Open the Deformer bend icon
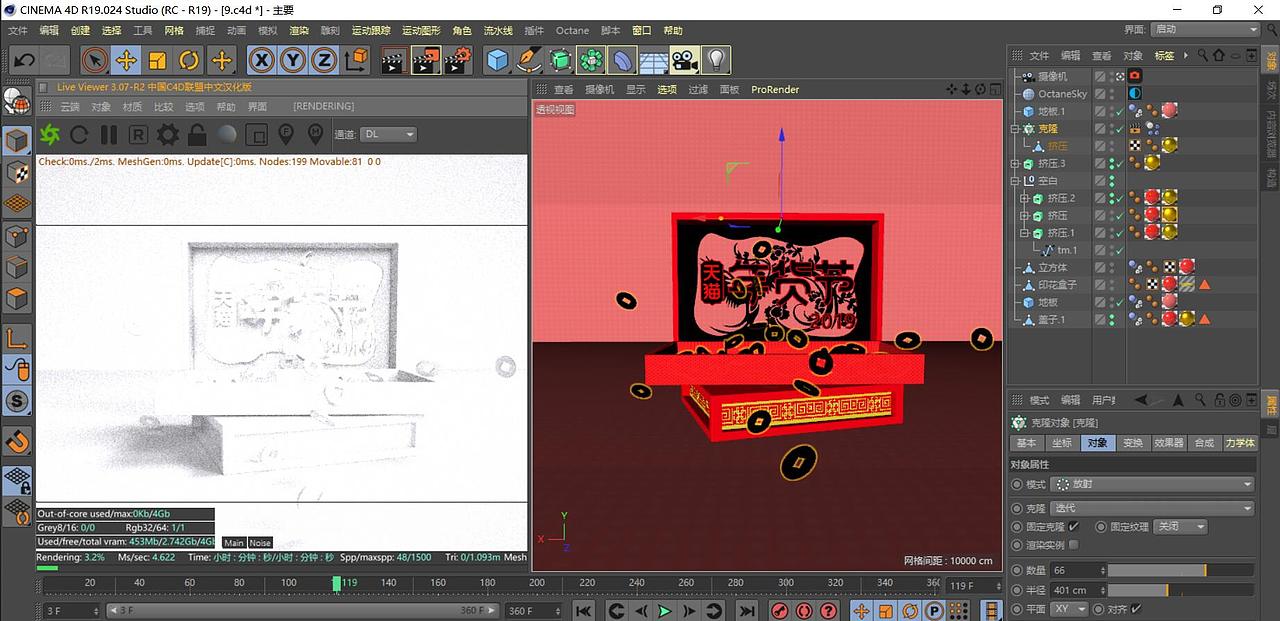The image size is (1280, 621). [x=622, y=61]
